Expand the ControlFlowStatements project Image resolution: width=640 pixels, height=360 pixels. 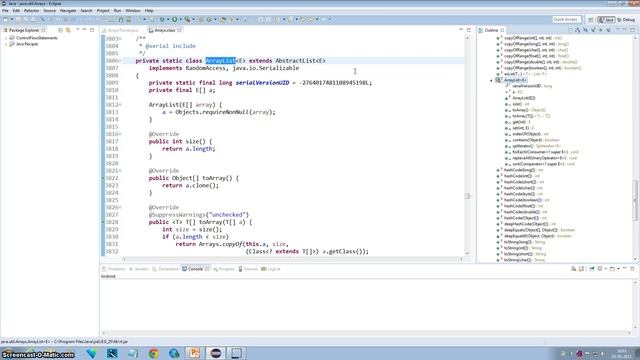click(6, 38)
